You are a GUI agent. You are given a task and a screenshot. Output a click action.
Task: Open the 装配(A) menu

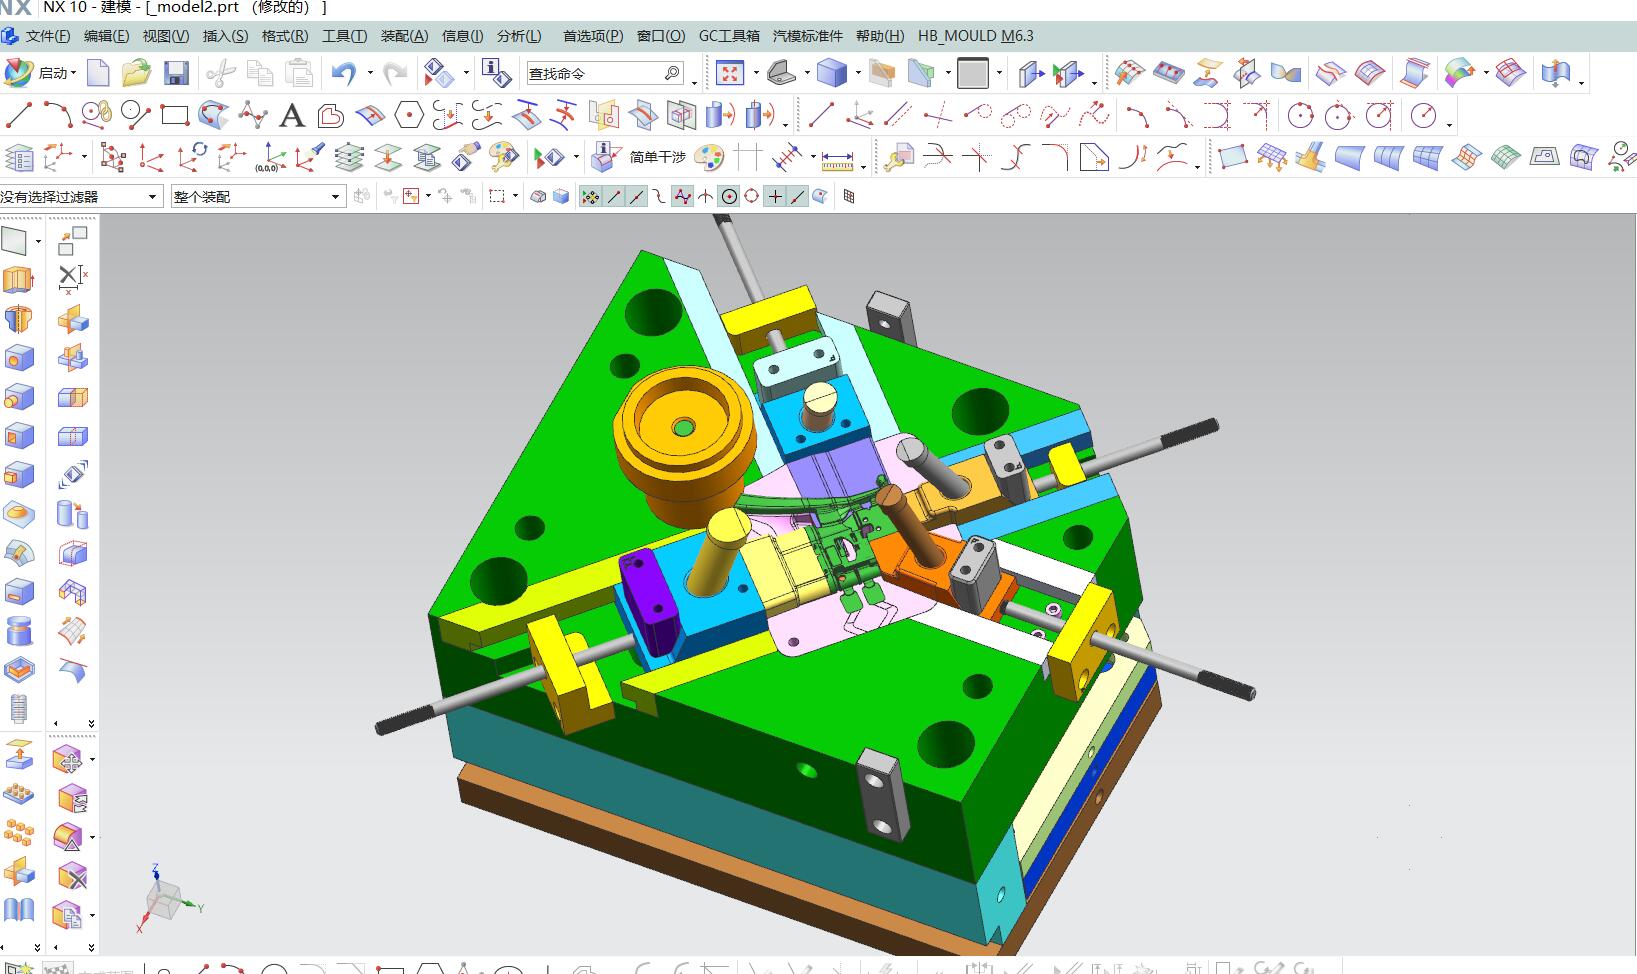click(x=404, y=36)
